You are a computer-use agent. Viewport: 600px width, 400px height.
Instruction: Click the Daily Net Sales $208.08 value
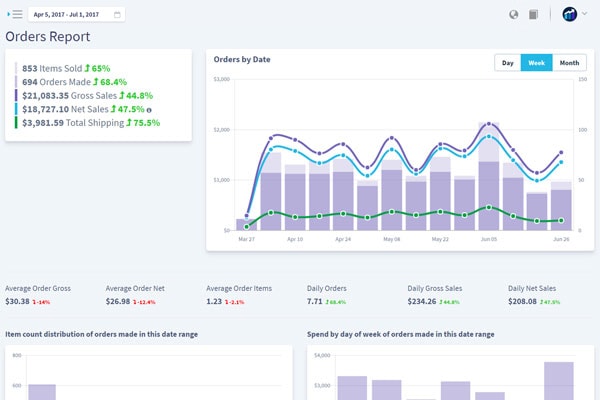coord(522,302)
